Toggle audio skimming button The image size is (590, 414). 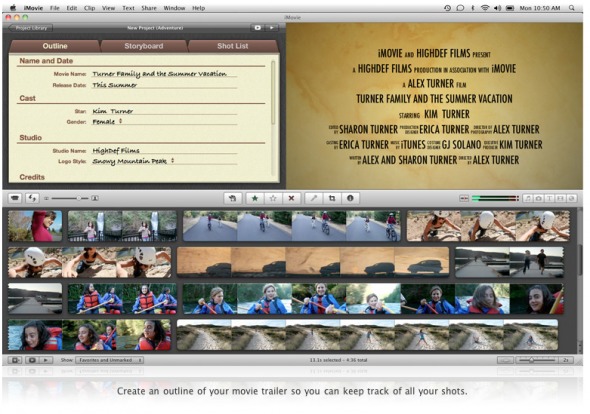coord(464,198)
